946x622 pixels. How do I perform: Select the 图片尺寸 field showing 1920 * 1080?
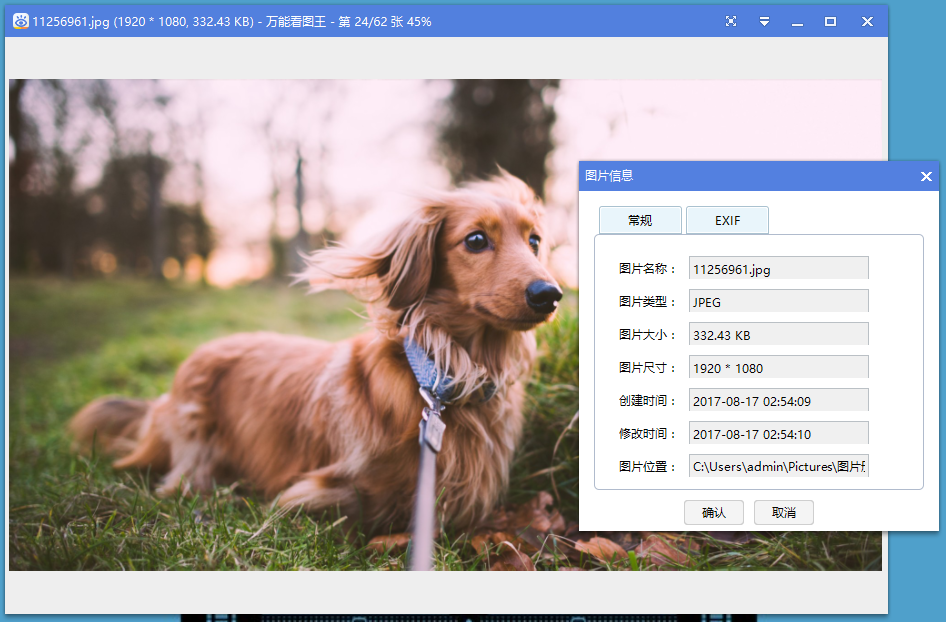tap(778, 367)
